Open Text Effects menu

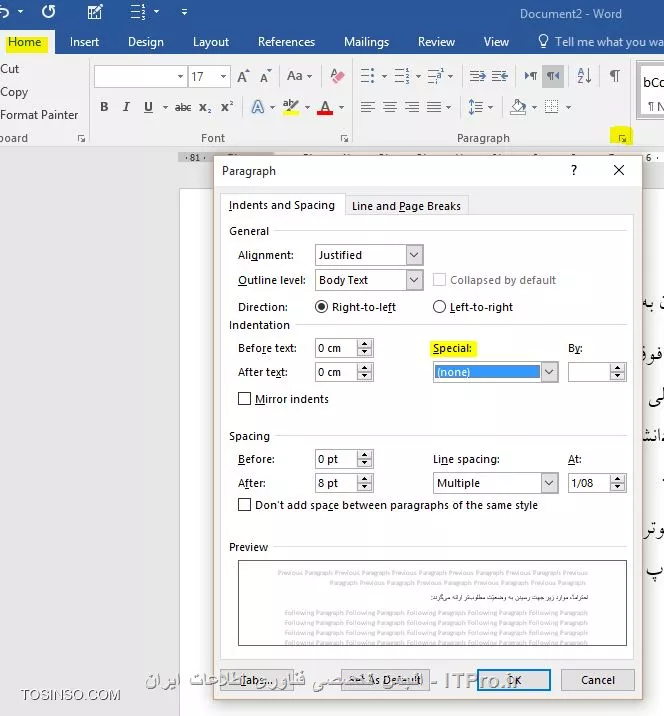[258, 107]
